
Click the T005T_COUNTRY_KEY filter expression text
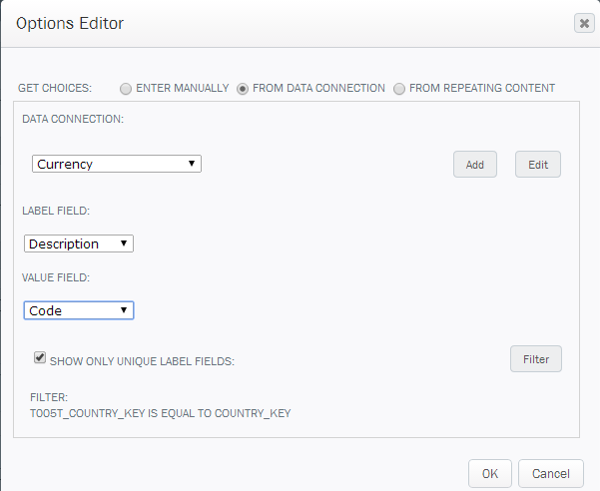(x=160, y=413)
